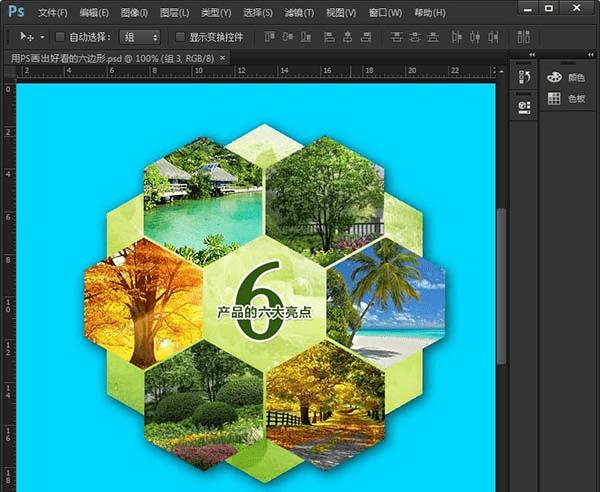Click the Auto-Align Layers icon

(x=523, y=37)
